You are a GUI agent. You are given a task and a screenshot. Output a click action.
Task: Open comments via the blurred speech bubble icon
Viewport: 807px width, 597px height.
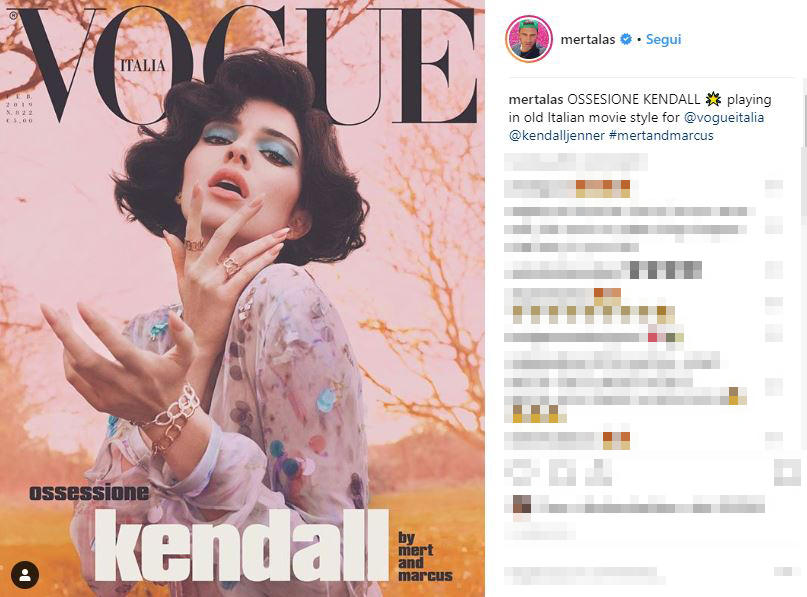coord(561,471)
